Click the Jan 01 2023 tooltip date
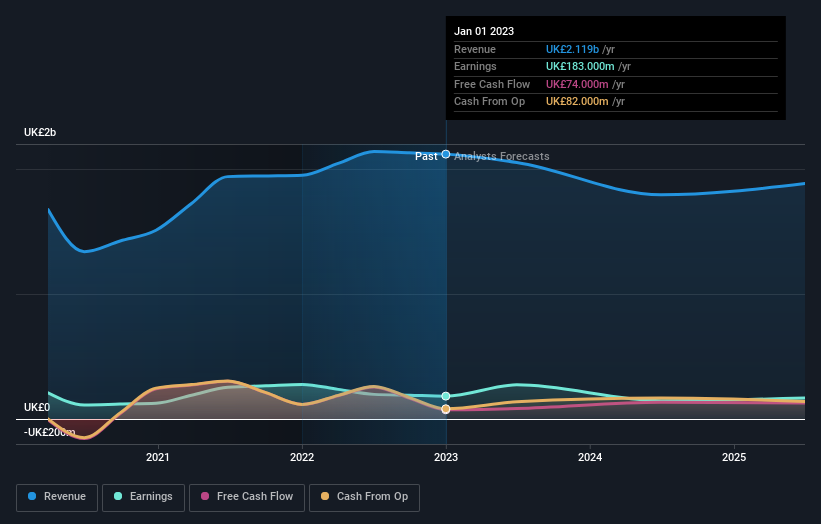This screenshot has width=821, height=524. 484,31
